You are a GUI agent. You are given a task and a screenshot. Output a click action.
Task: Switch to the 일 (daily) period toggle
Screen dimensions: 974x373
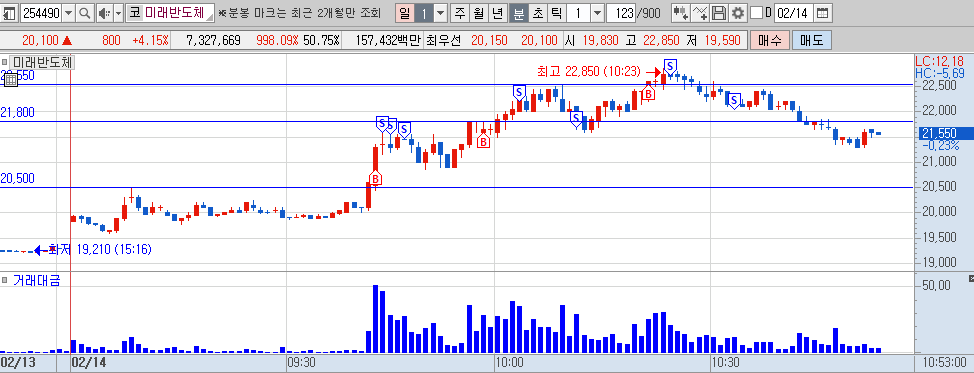[x=404, y=12]
